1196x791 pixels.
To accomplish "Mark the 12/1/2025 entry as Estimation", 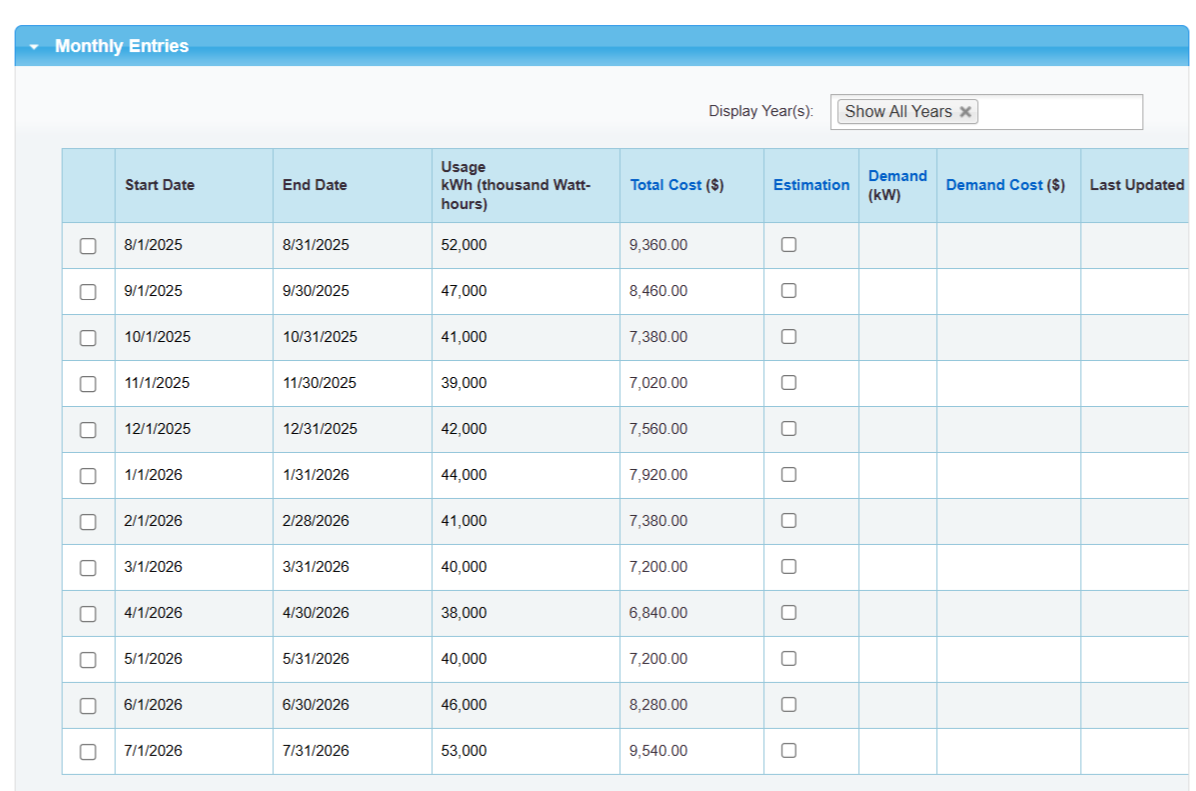I will click(x=789, y=428).
